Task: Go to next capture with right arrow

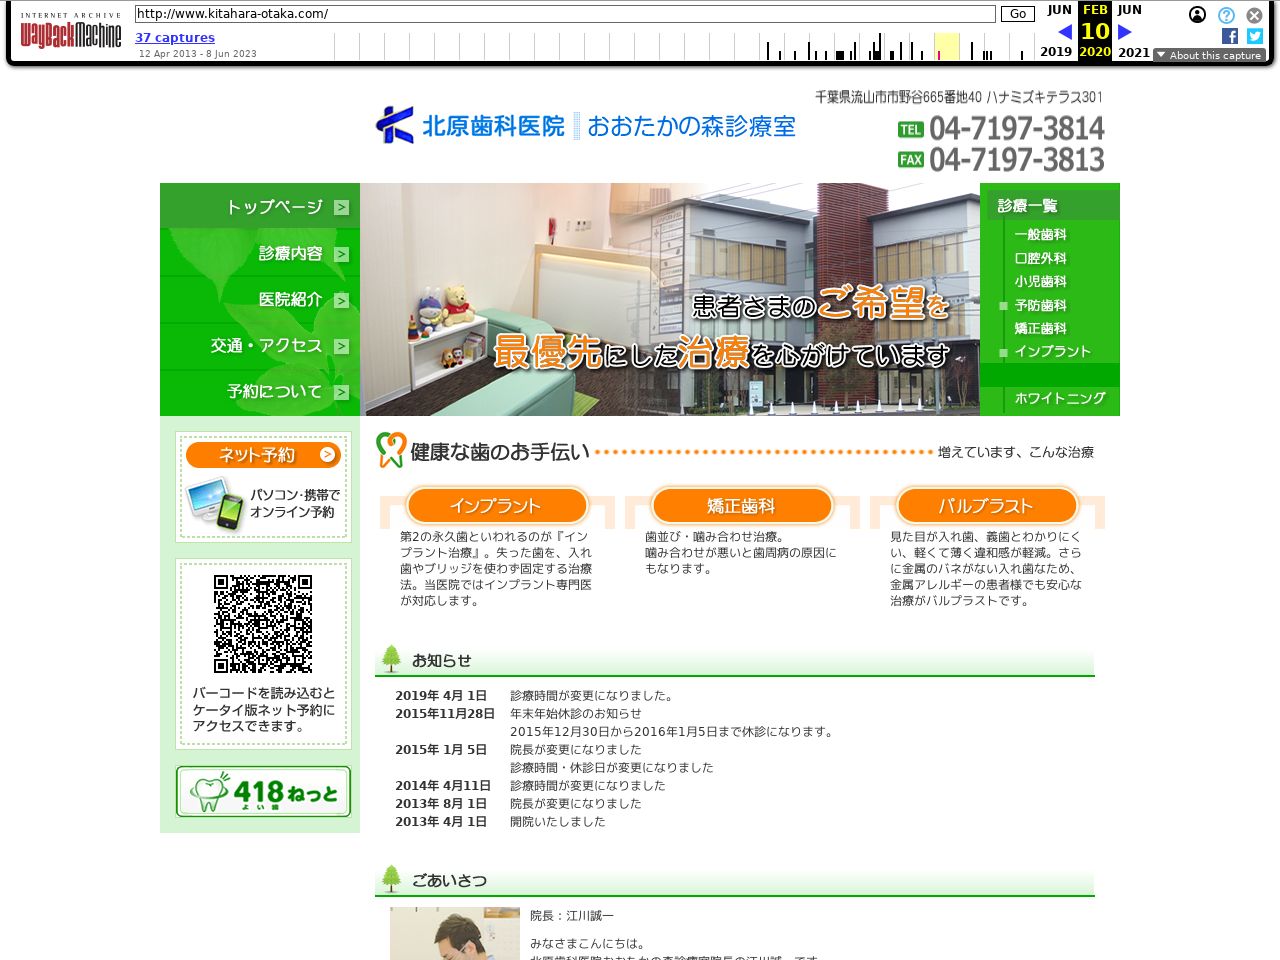Action: click(1124, 32)
